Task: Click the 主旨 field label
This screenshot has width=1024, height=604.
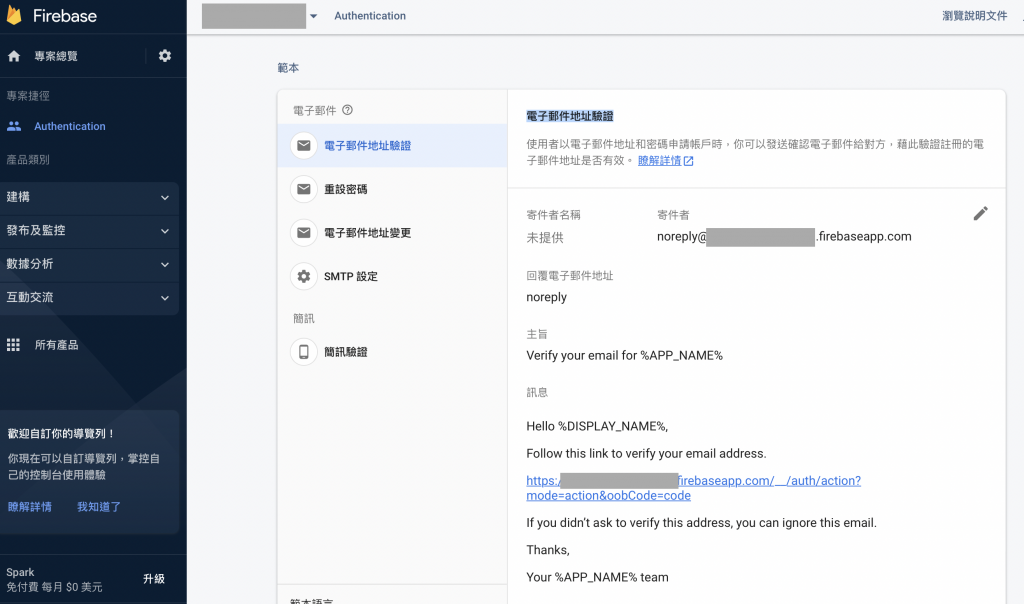Action: 537,334
